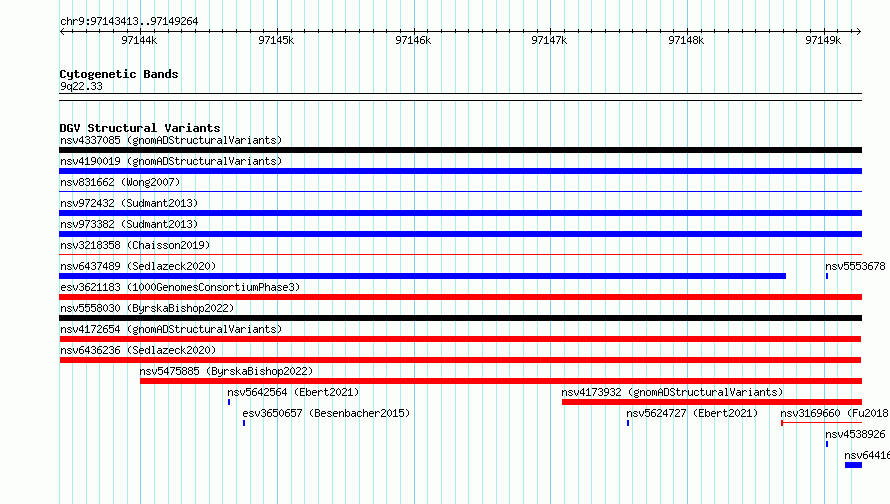Click the small blue marker under esv3650657
The height and width of the screenshot is (504, 890).
point(244,423)
